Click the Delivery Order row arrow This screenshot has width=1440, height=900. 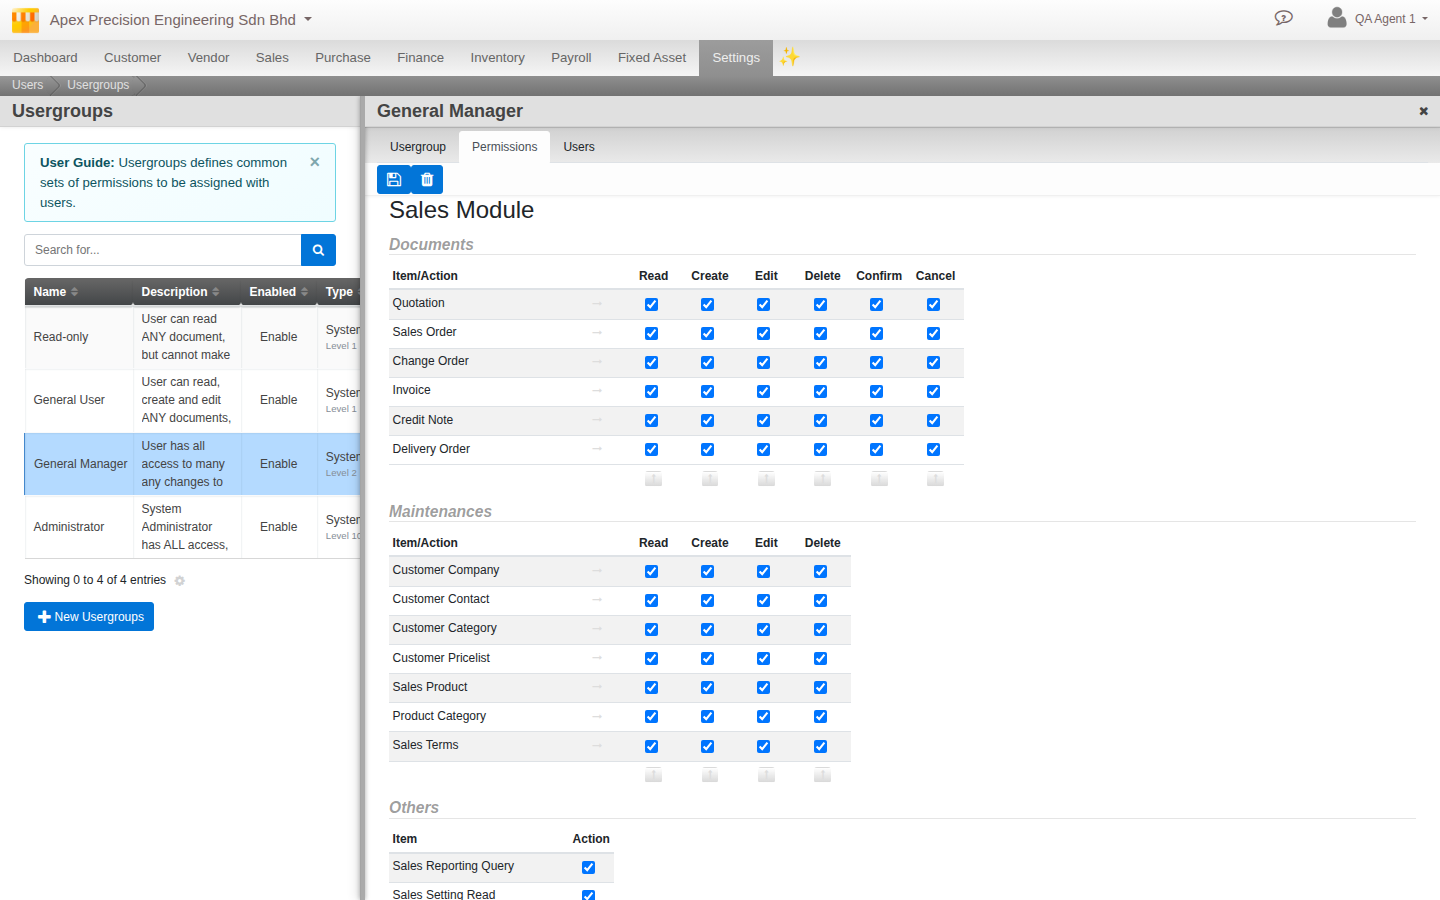[x=597, y=449]
